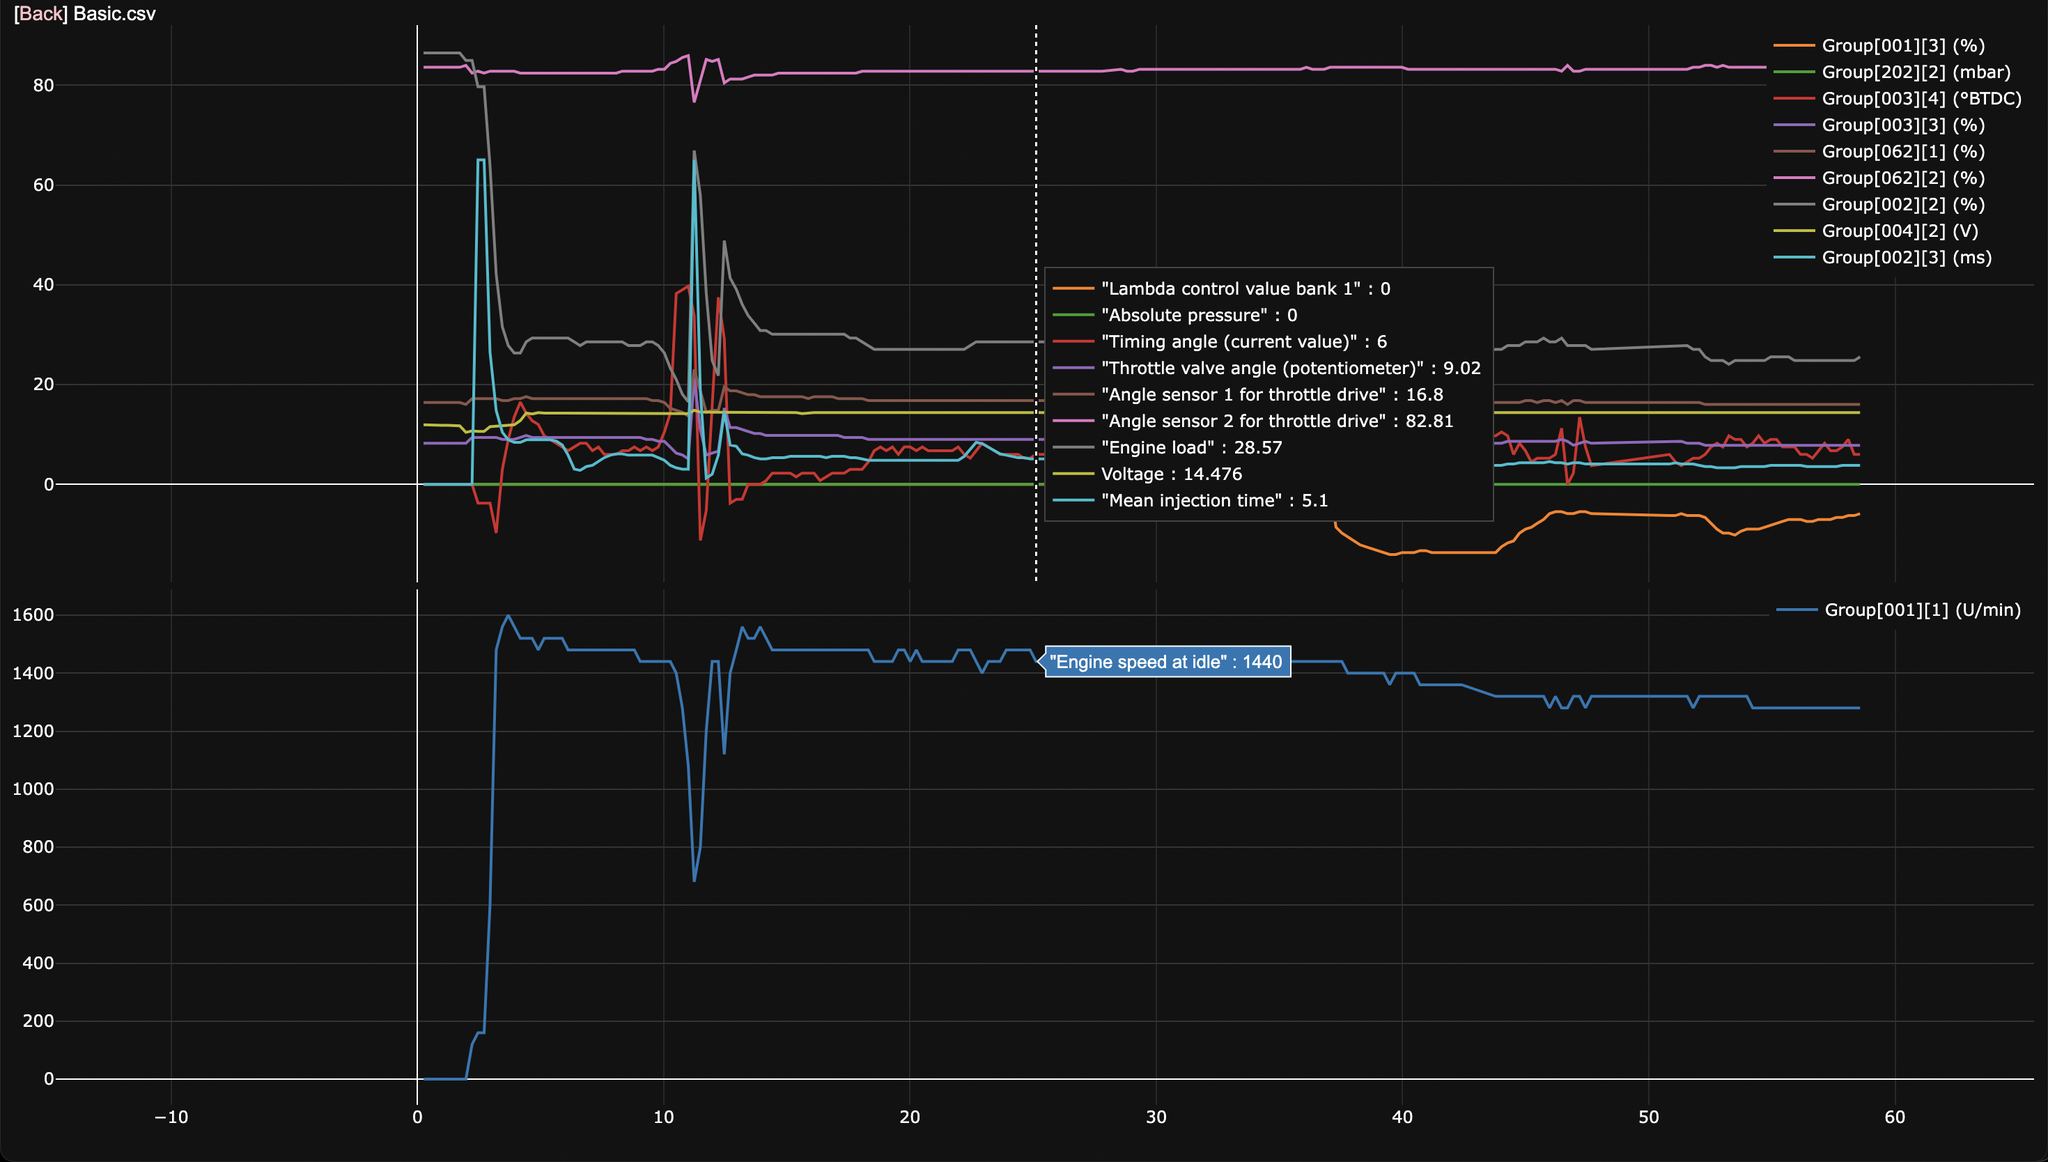This screenshot has width=2048, height=1162.
Task: Click x-axis tick label −10
Action: click(x=171, y=1117)
